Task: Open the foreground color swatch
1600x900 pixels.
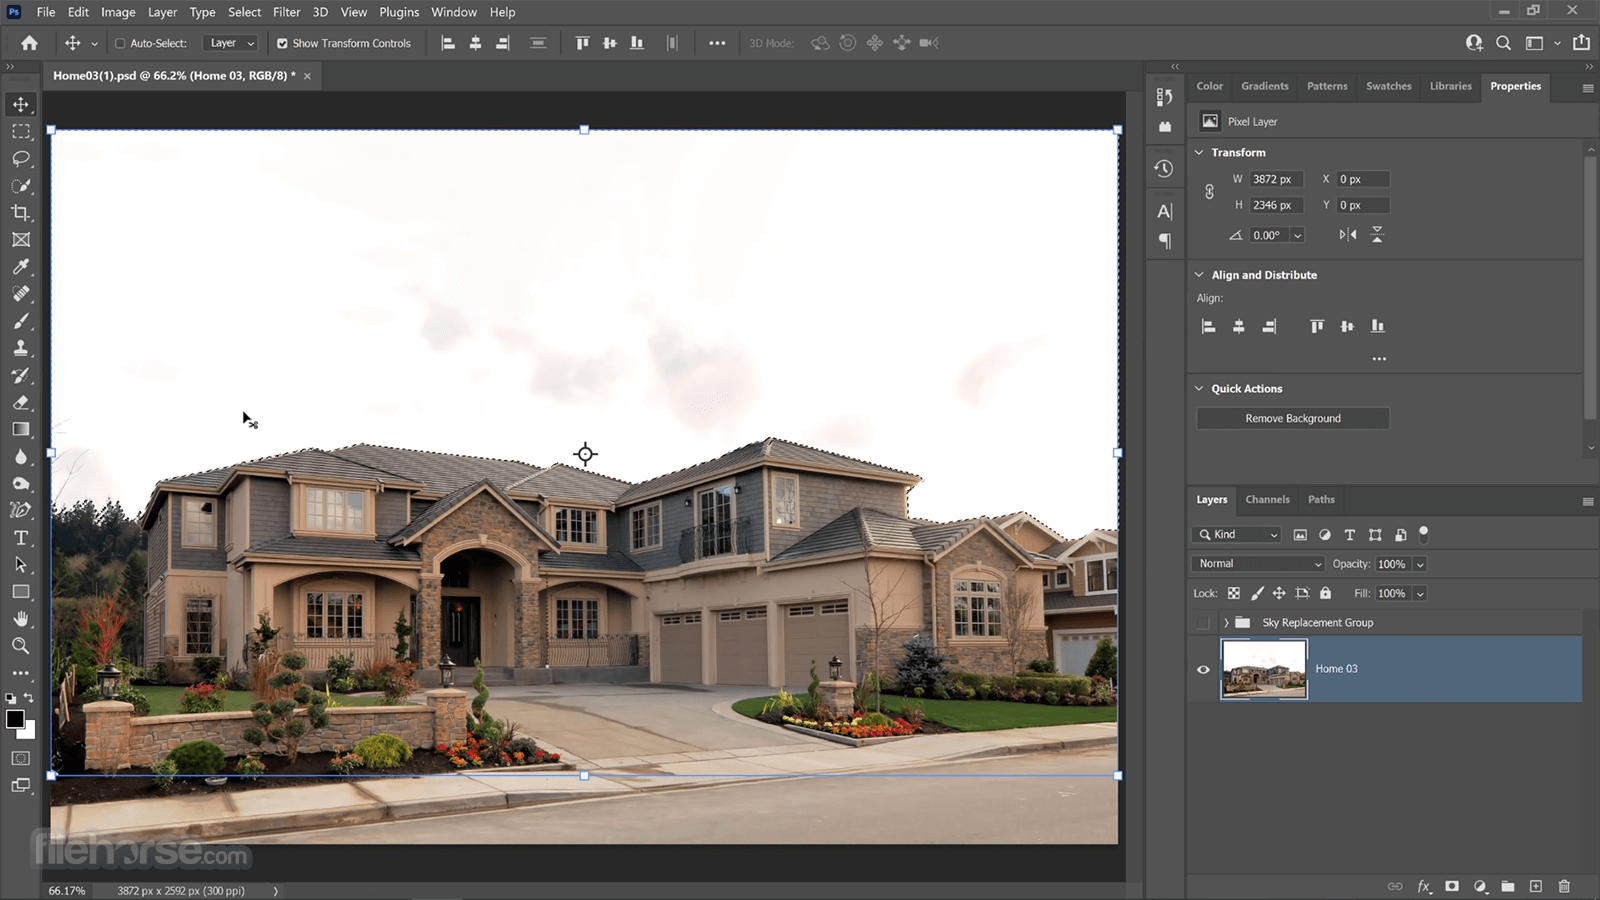Action: tap(15, 719)
